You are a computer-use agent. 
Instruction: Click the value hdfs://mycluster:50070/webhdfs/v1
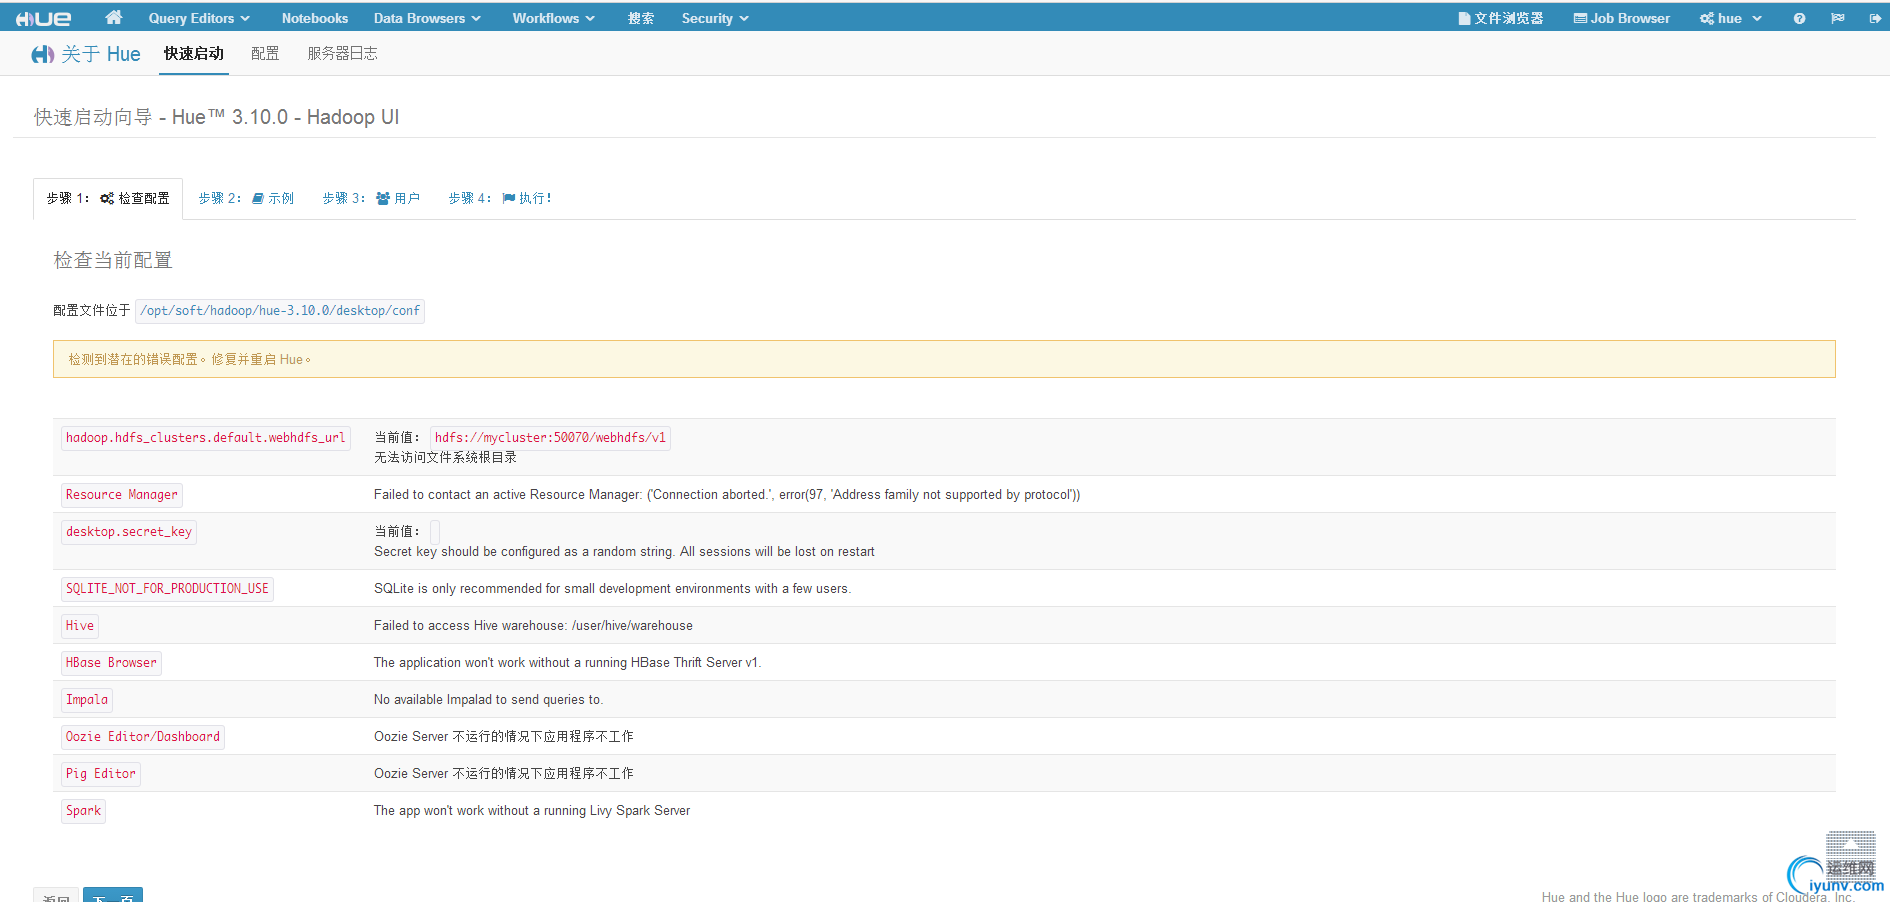tap(550, 438)
